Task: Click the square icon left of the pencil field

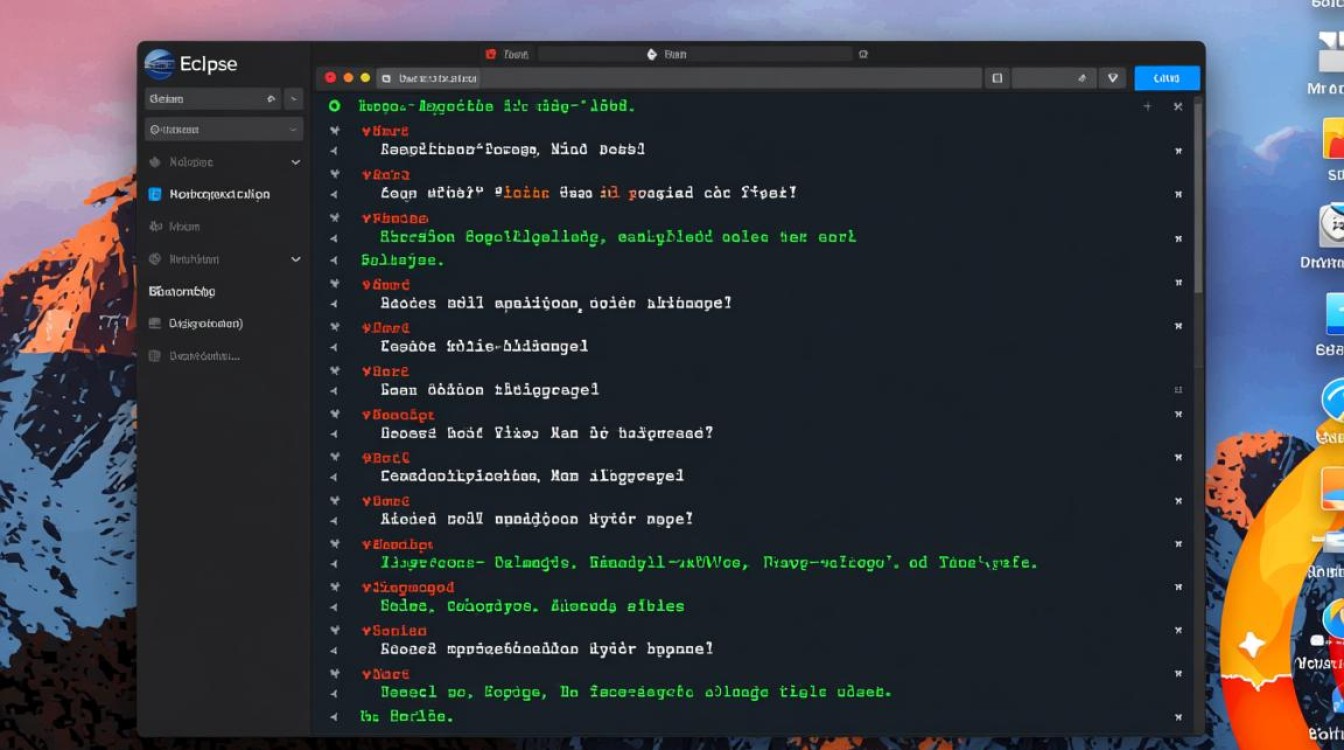Action: tap(996, 78)
